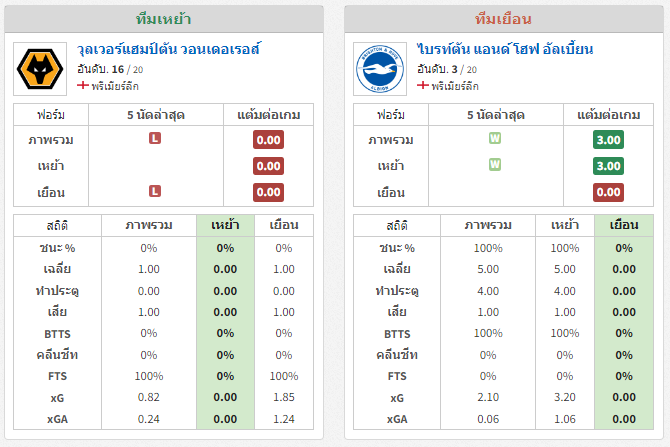Image resolution: width=670 pixels, height=447 pixels.
Task: Click Brighton's rank text อันดับ. 3 / 20
Action: coord(447,69)
